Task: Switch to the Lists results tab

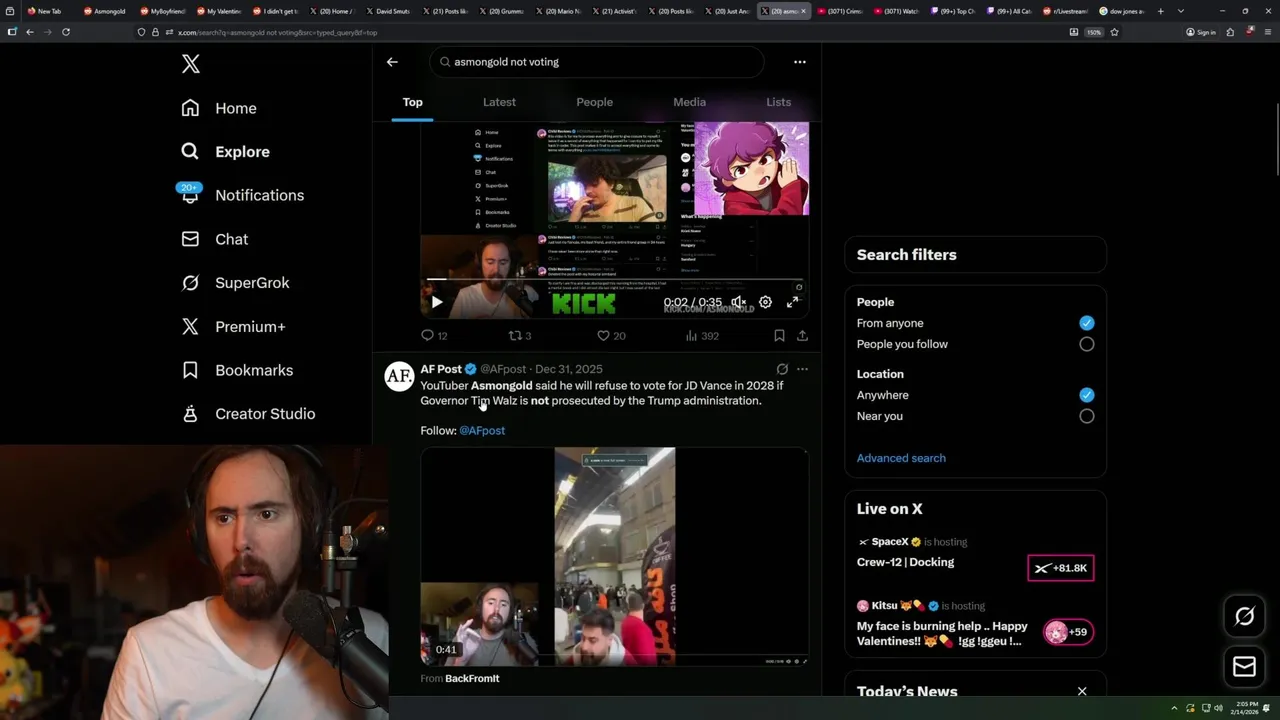Action: point(778,102)
